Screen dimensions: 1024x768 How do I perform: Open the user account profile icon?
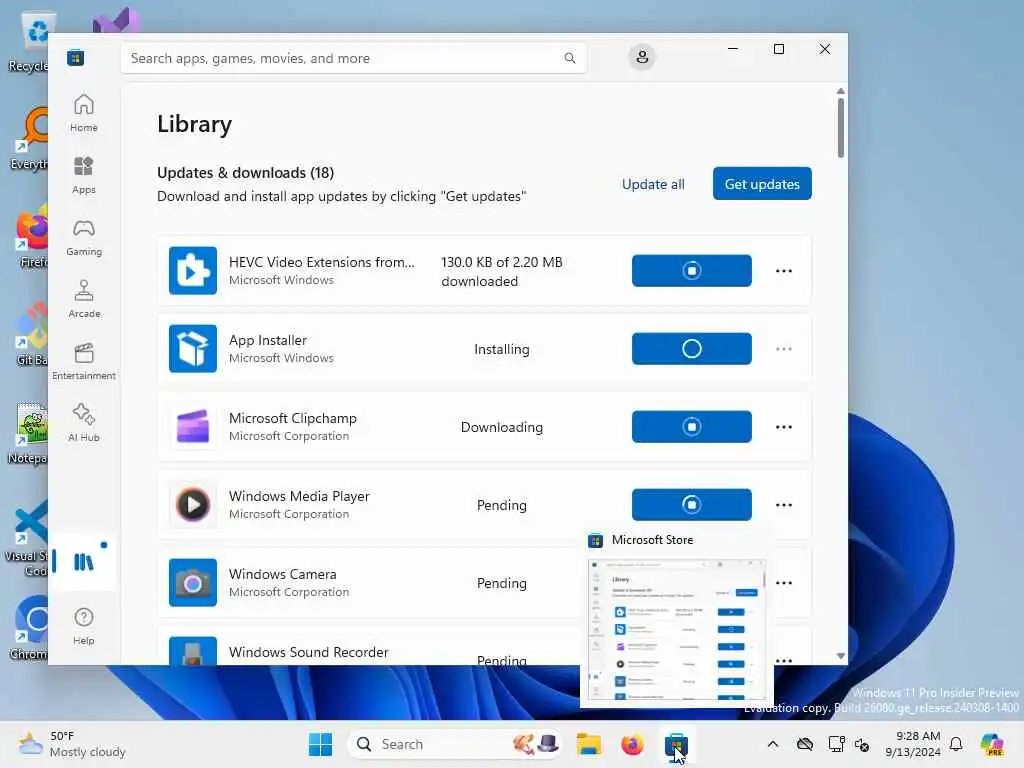(x=642, y=57)
